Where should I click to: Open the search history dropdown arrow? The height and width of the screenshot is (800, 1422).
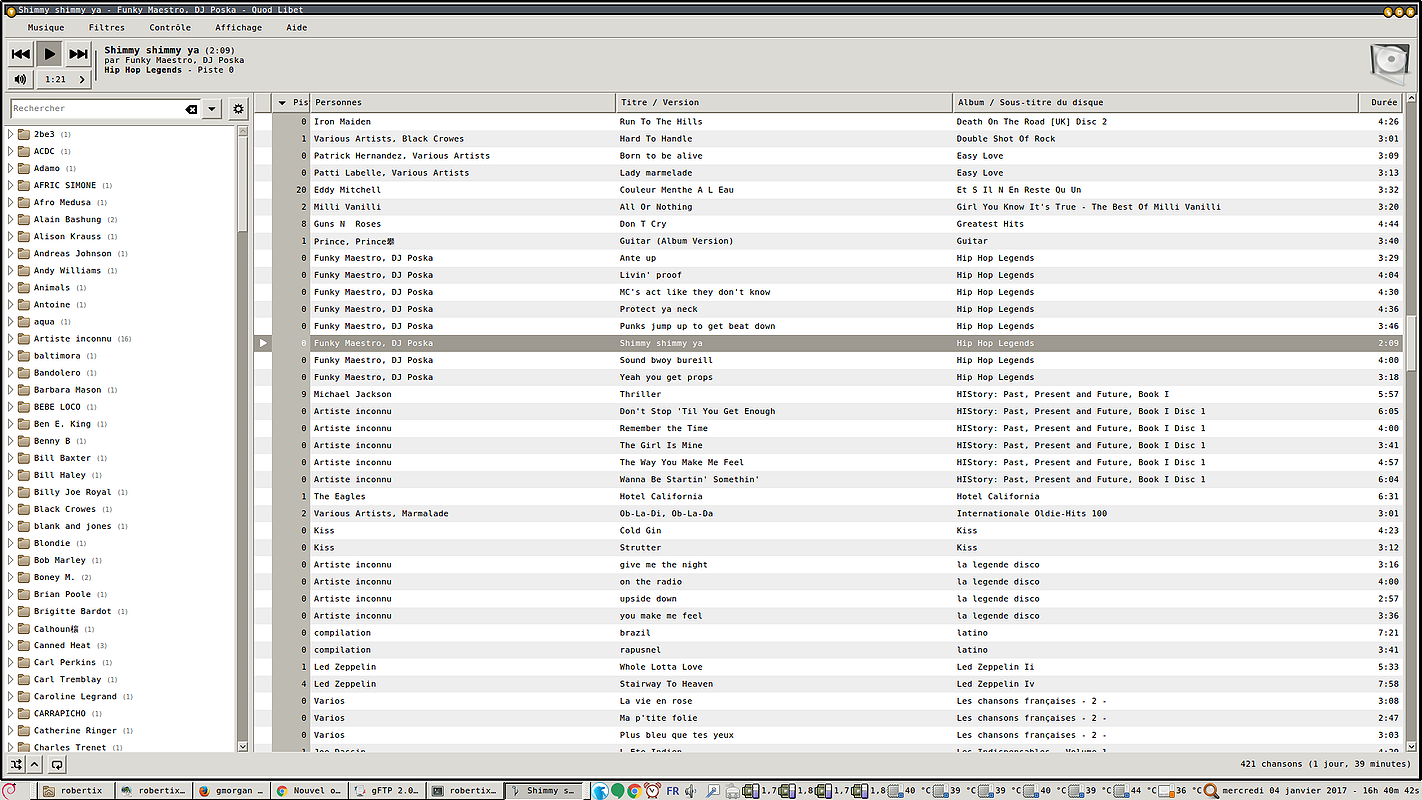(x=212, y=109)
